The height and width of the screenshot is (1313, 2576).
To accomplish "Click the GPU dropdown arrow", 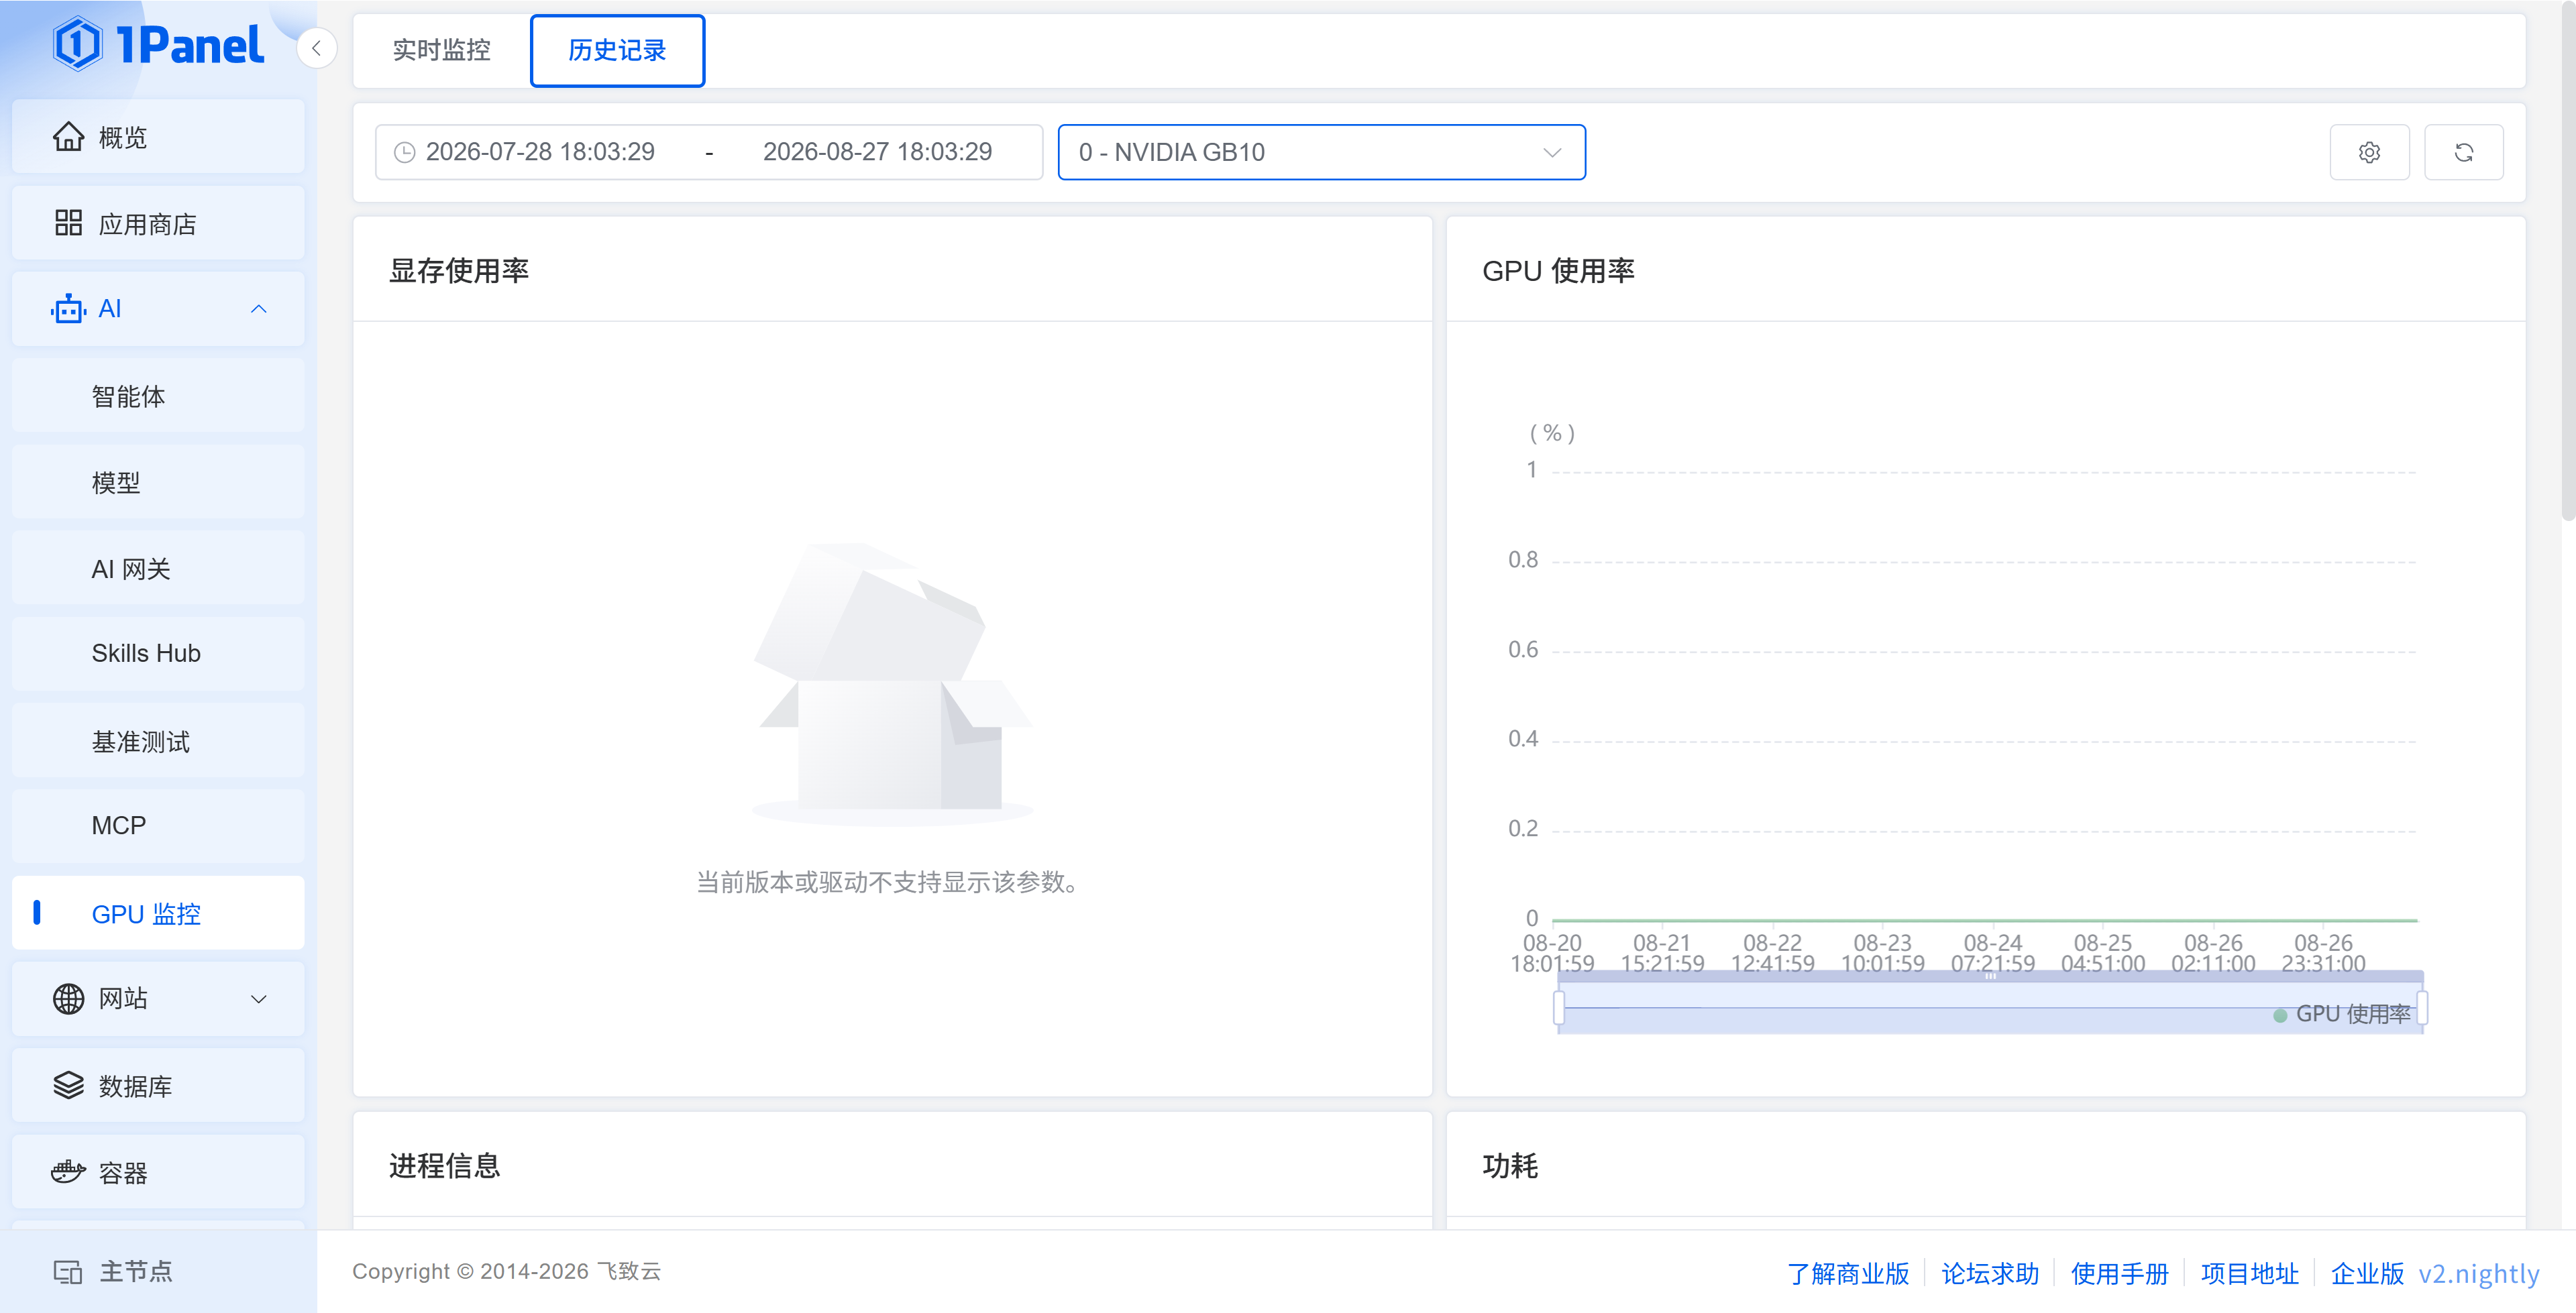I will tap(1552, 152).
